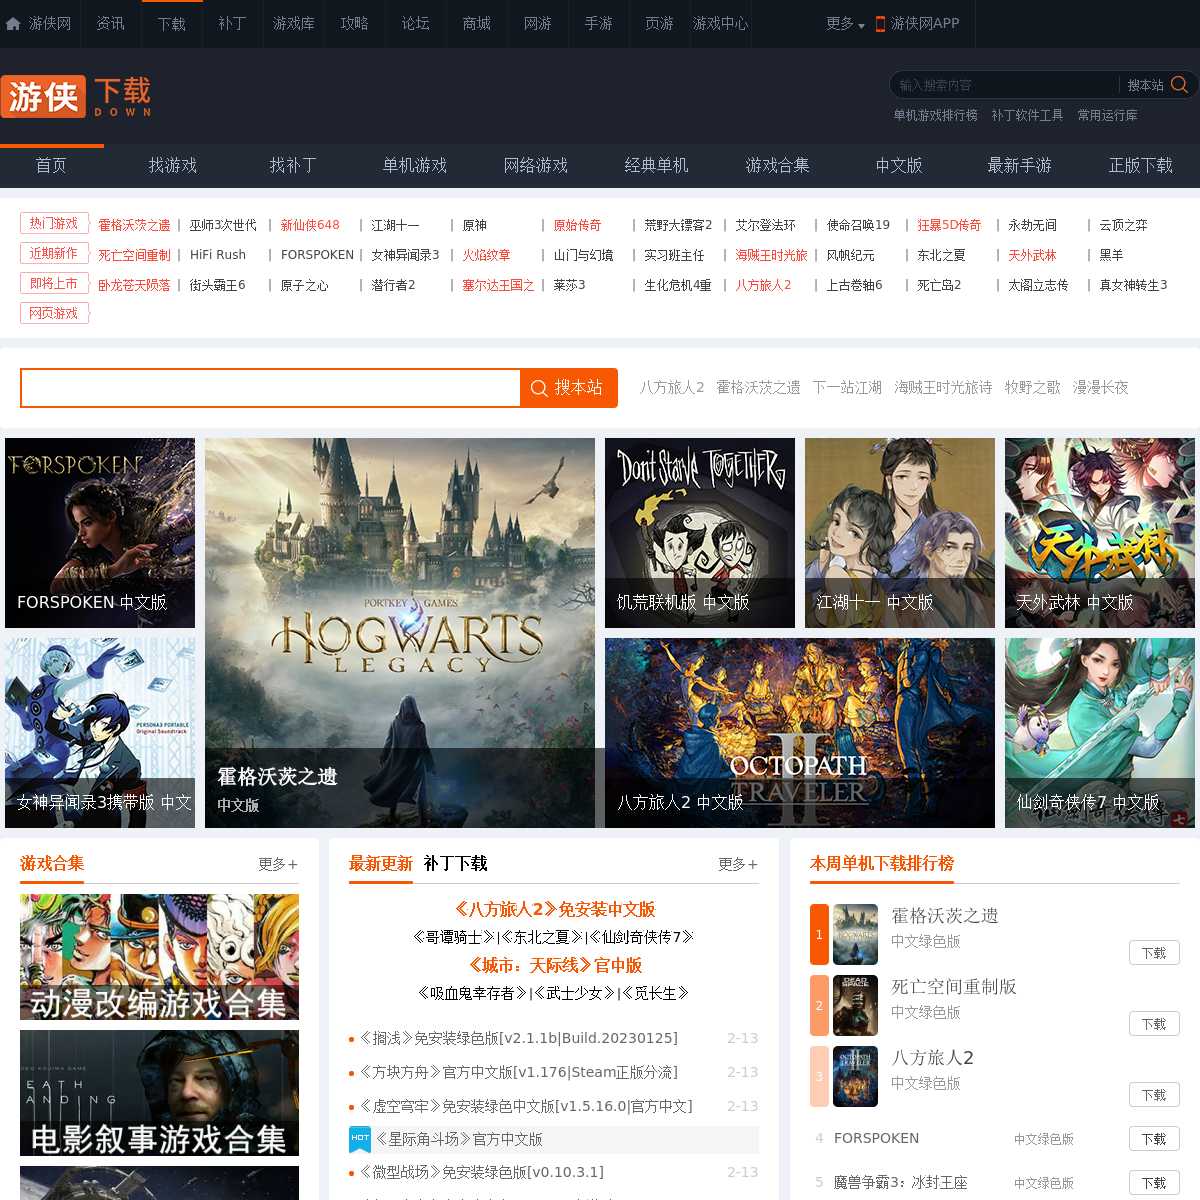The width and height of the screenshot is (1200, 1200).
Task: Click the 牧野之歌 suggested search keyword
Action: pyautogui.click(x=1033, y=388)
